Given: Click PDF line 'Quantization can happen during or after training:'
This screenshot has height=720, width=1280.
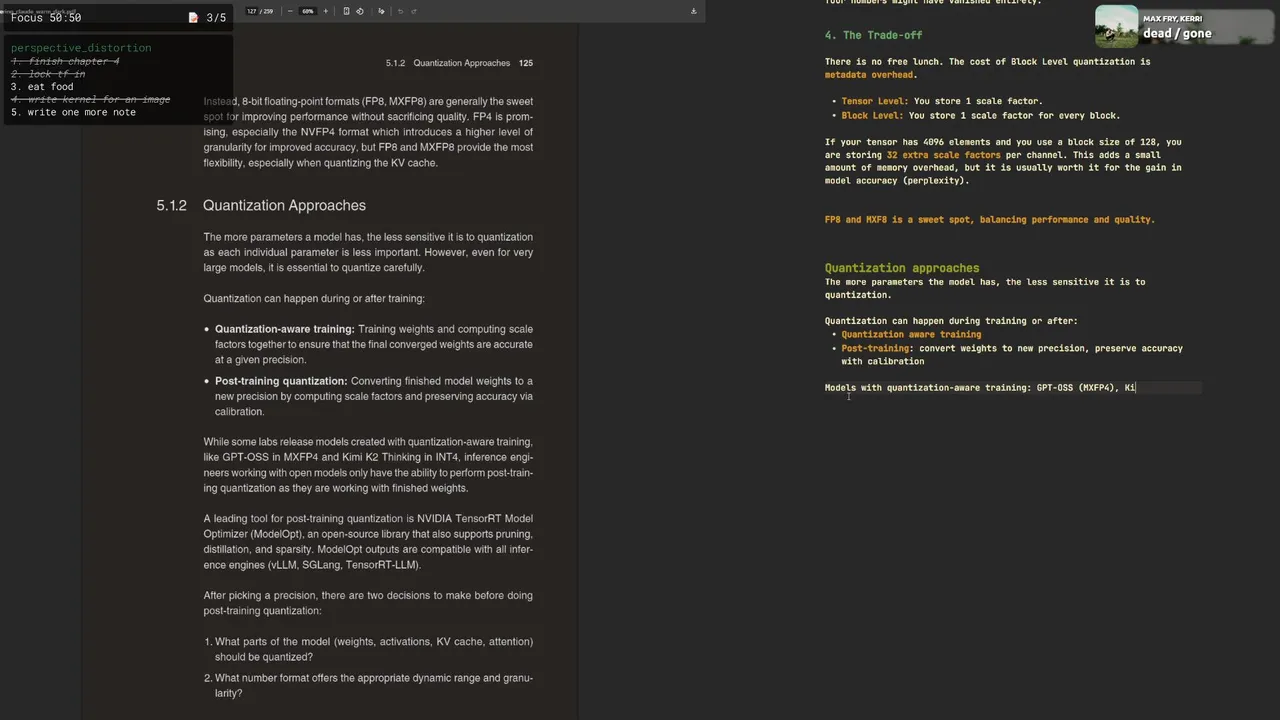Looking at the screenshot, I should click(314, 298).
